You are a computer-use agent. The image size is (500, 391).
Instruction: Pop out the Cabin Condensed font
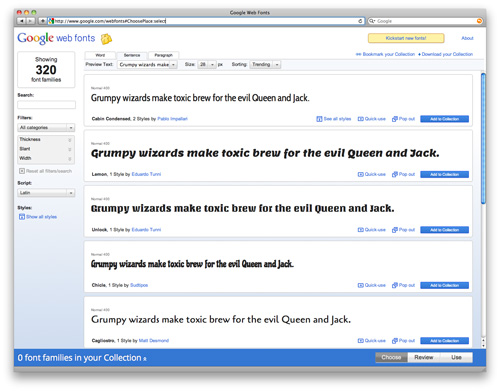(x=403, y=119)
